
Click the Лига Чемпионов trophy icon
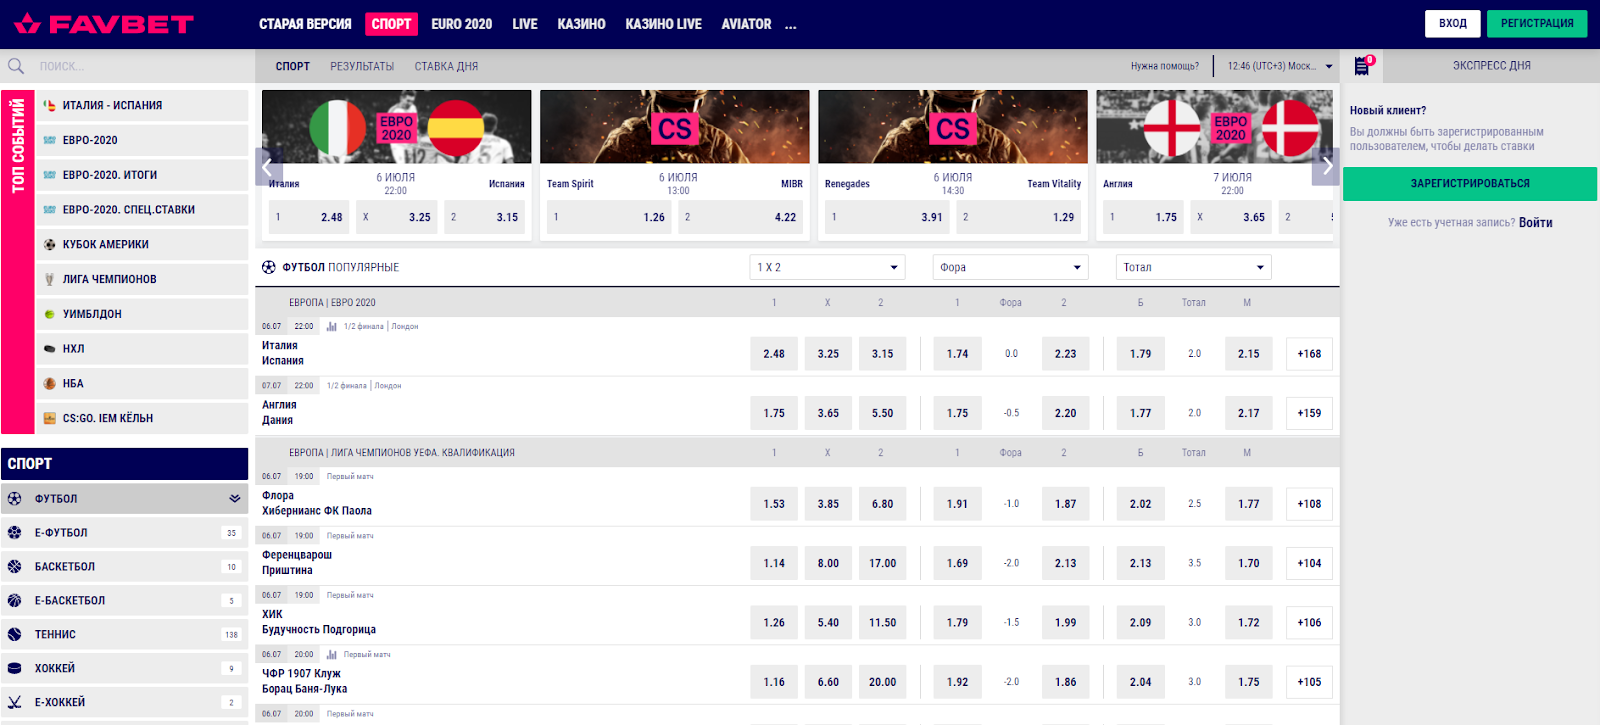pos(49,279)
